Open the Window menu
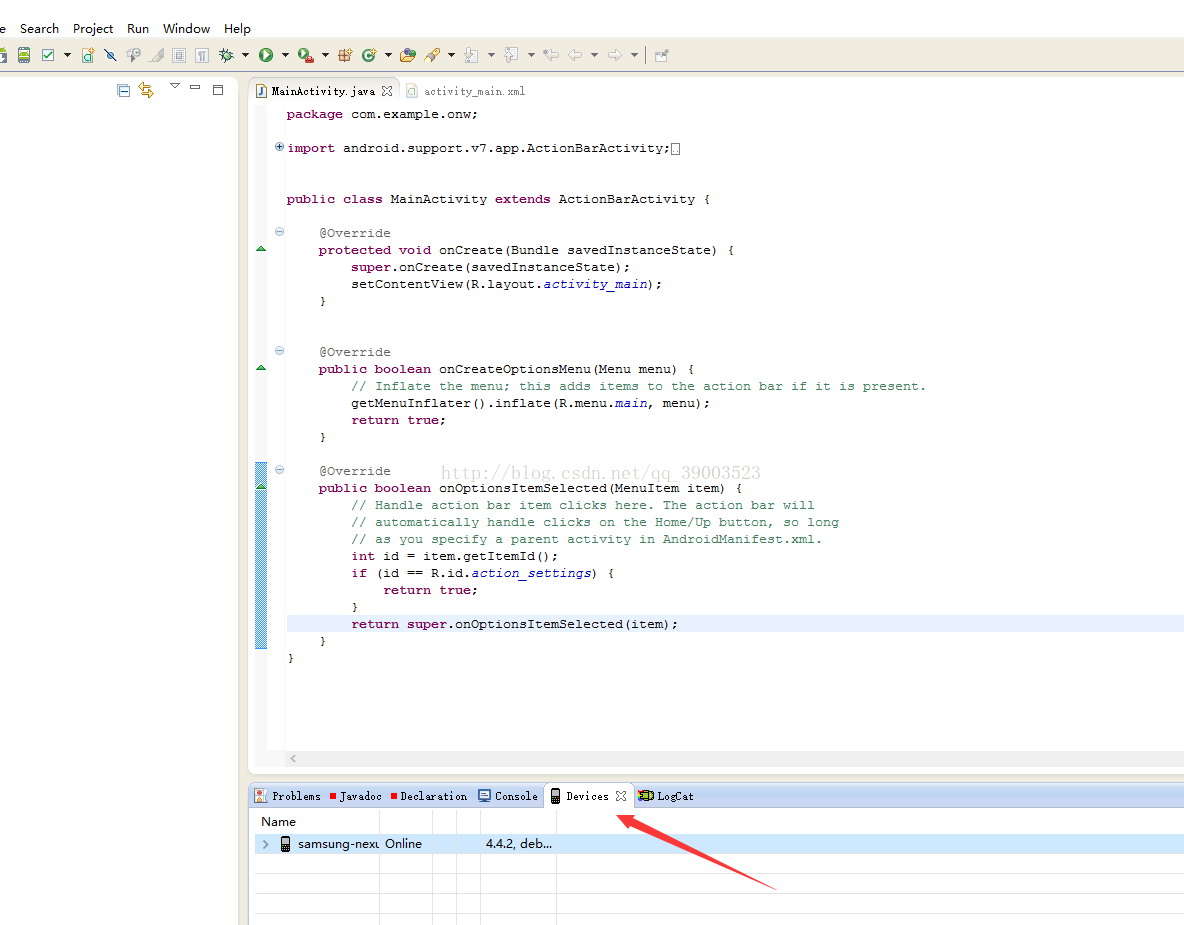The image size is (1184, 925). click(187, 29)
